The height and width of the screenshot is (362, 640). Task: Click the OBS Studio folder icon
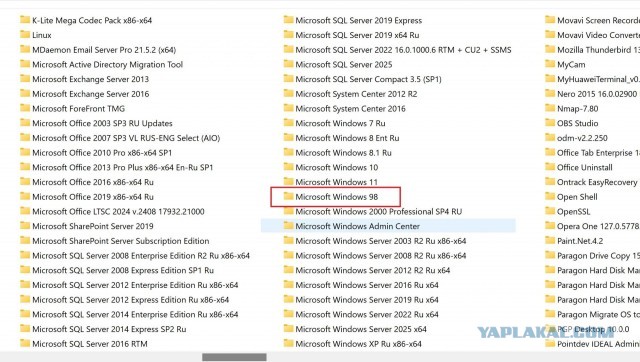pyautogui.click(x=550, y=122)
